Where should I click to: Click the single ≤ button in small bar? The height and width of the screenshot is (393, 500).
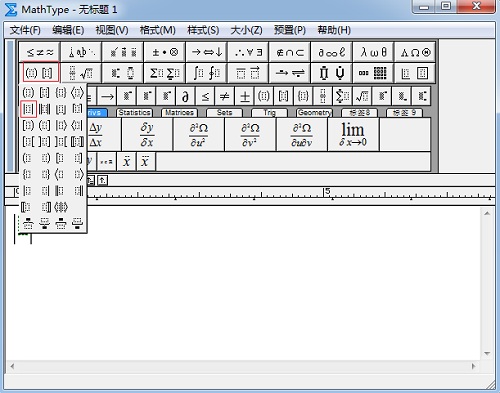click(x=205, y=97)
